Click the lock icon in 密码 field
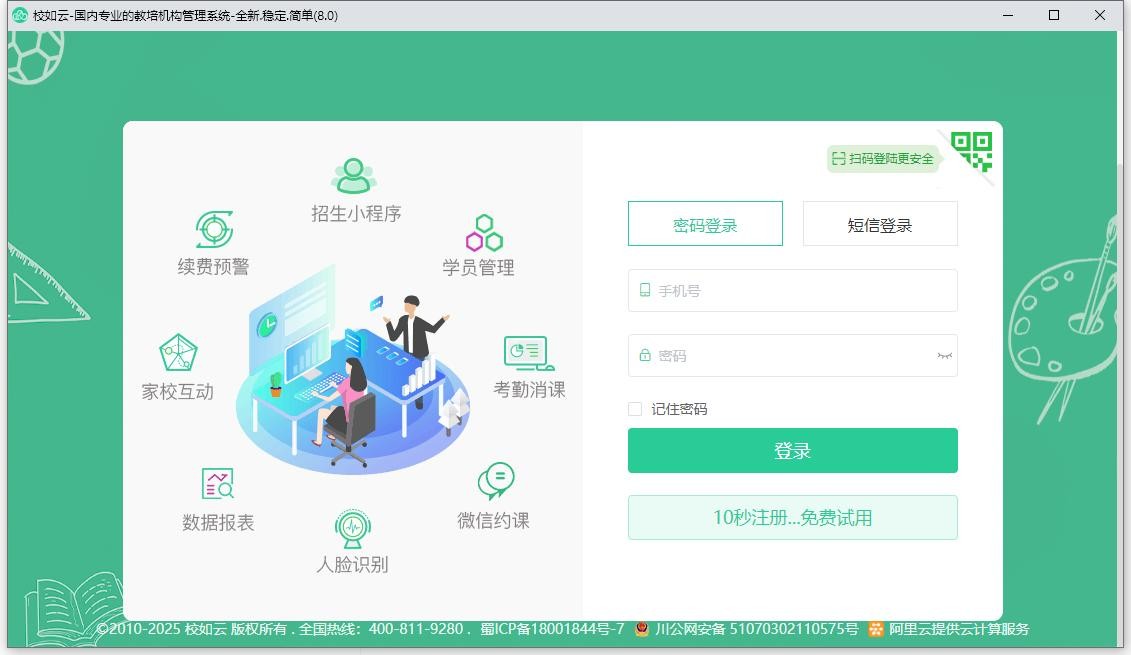The image size is (1131, 655). [x=645, y=356]
